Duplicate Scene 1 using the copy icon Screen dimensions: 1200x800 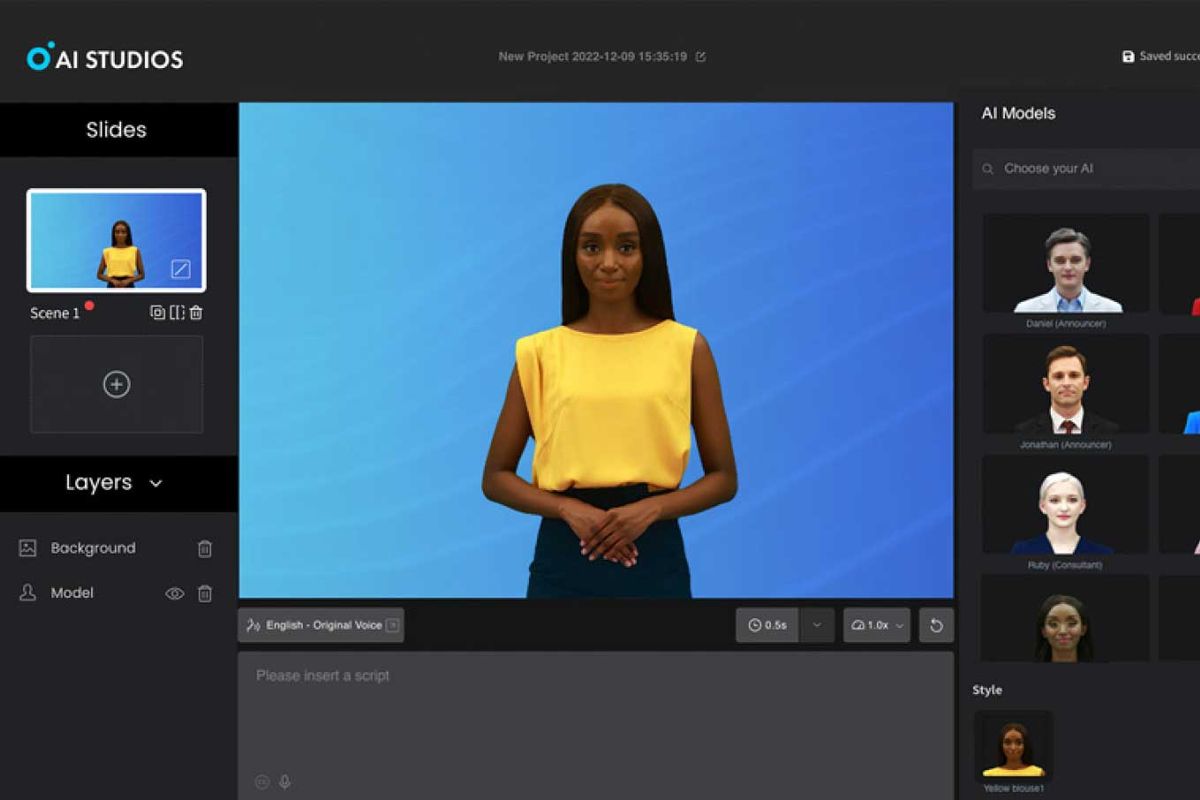[157, 312]
